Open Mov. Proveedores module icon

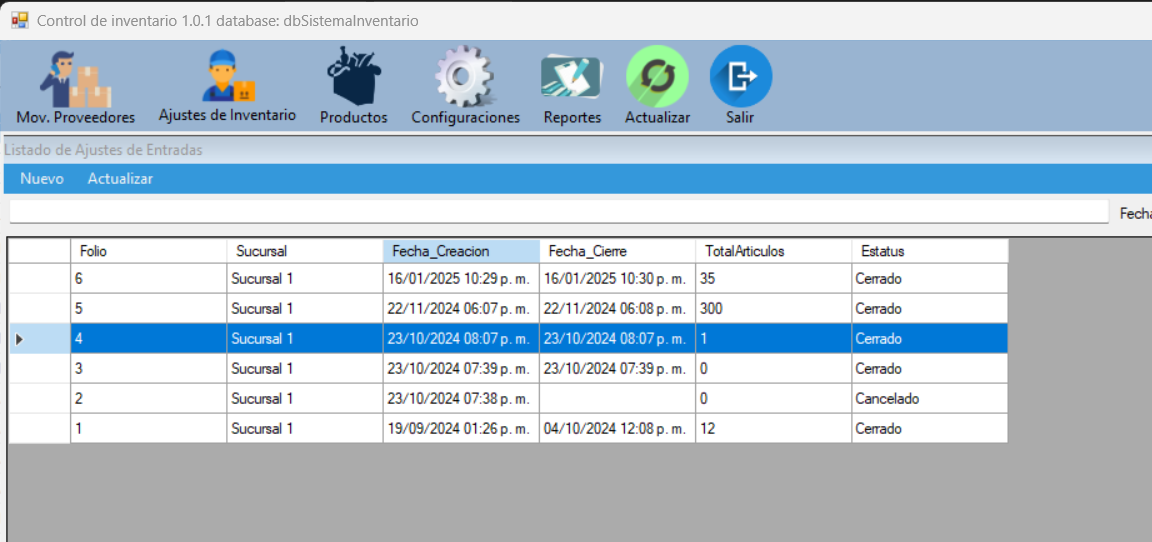75,80
